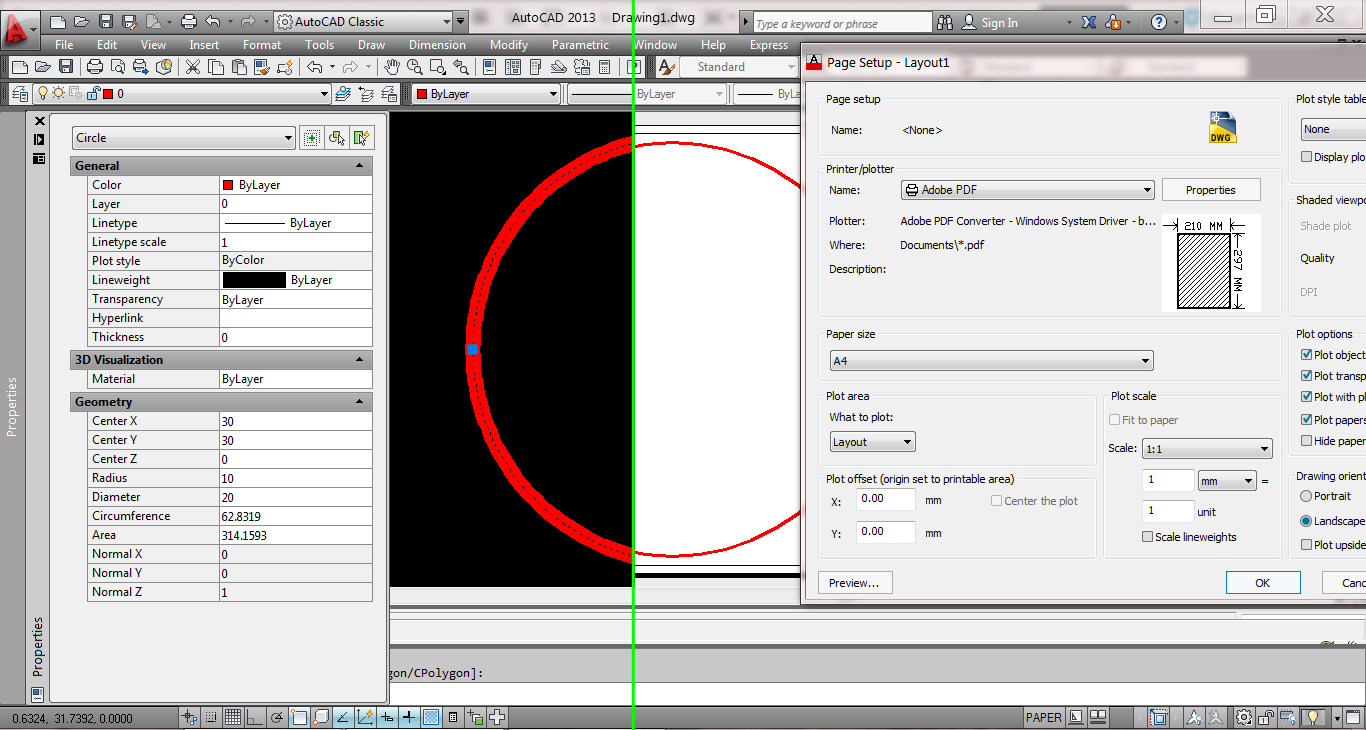
Task: Click the QuickCalc calculator icon
Action: (604, 67)
